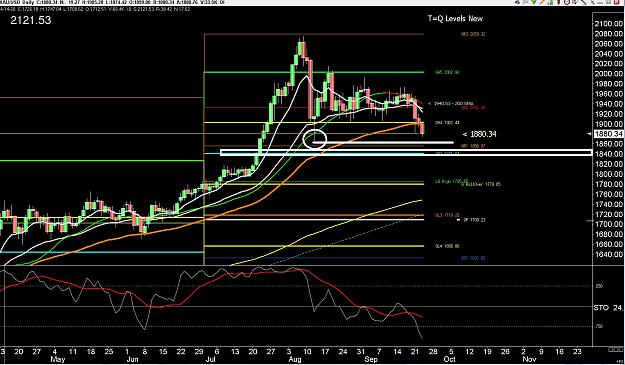Click the stochastic 750 level label

click(x=599, y=326)
